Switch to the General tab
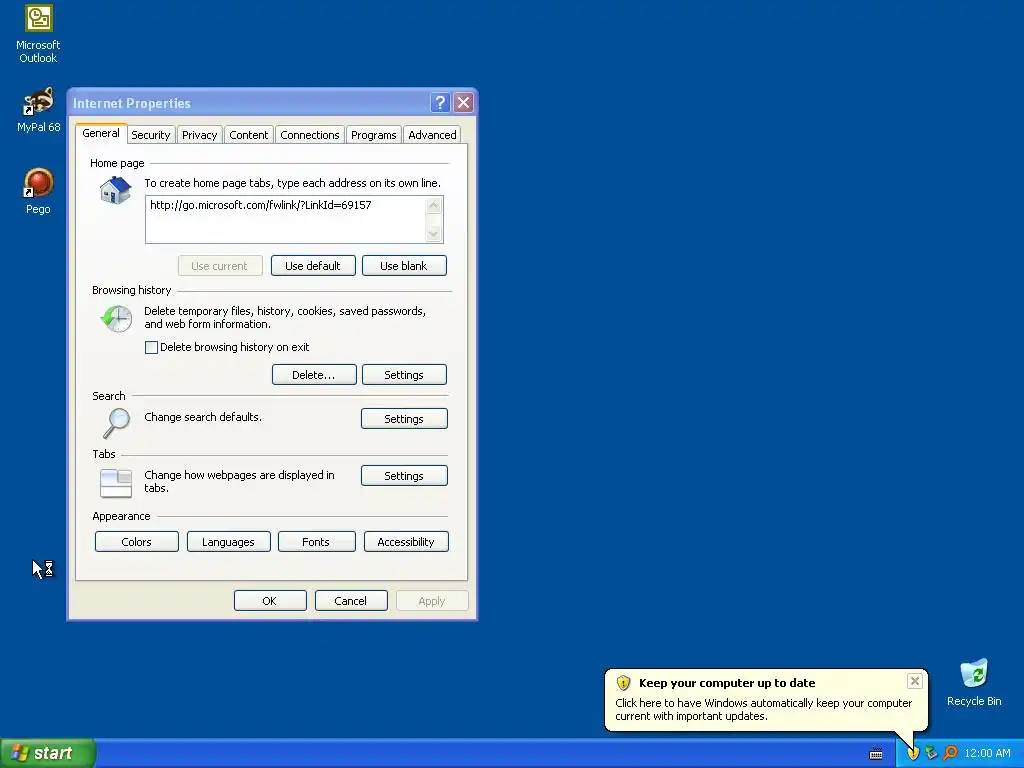 [x=101, y=133]
